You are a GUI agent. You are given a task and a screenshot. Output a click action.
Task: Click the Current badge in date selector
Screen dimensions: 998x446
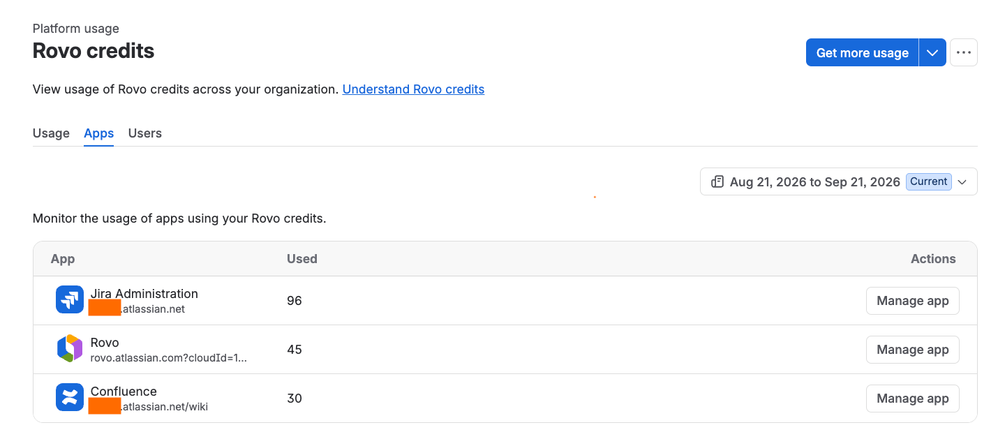point(929,182)
